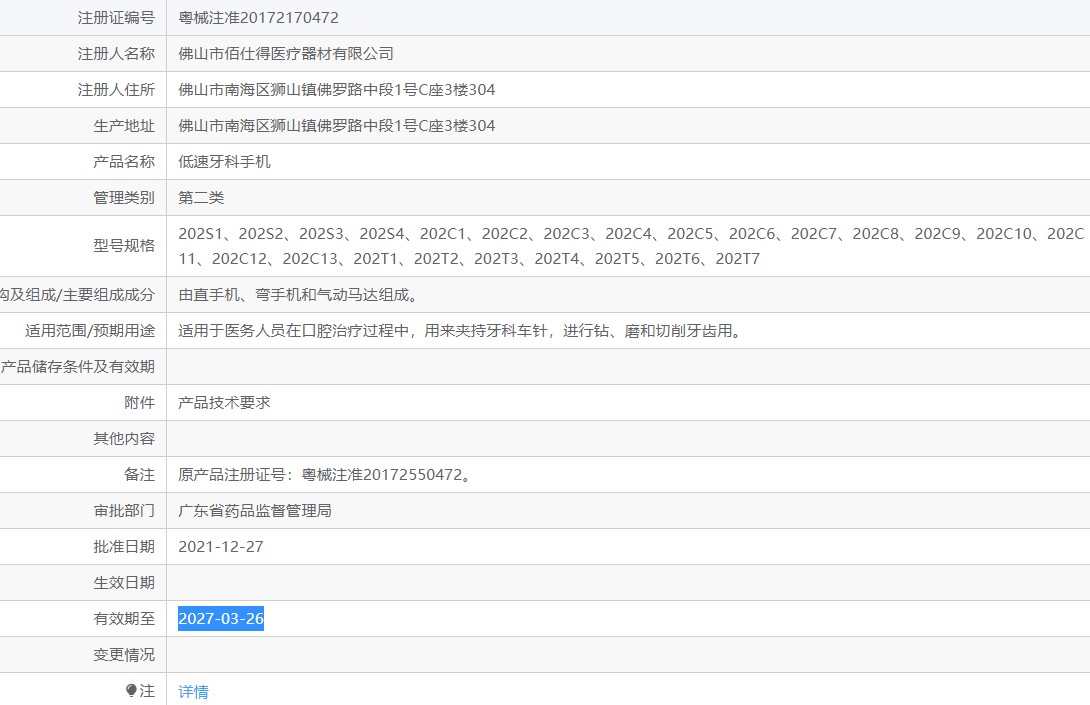The image size is (1090, 705).
Task: Click the management class value 第二类
Action: [x=201, y=198]
